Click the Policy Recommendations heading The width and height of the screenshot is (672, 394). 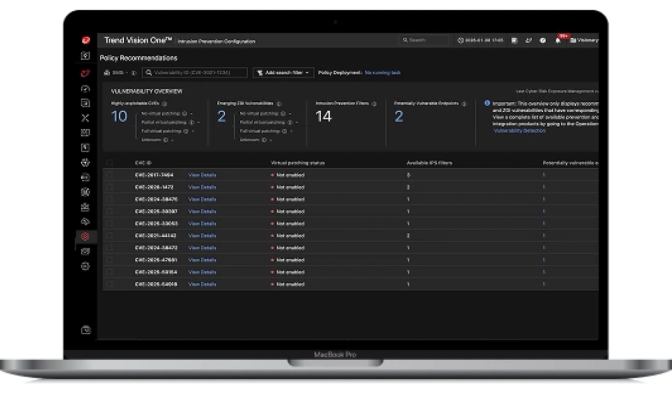point(138,58)
